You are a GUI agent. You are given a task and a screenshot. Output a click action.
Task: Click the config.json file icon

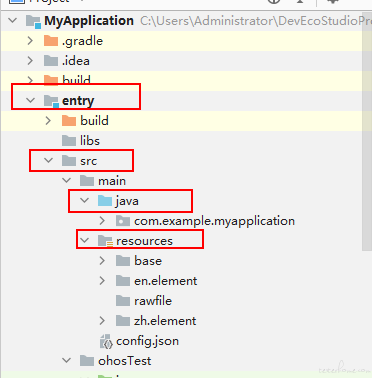click(106, 341)
